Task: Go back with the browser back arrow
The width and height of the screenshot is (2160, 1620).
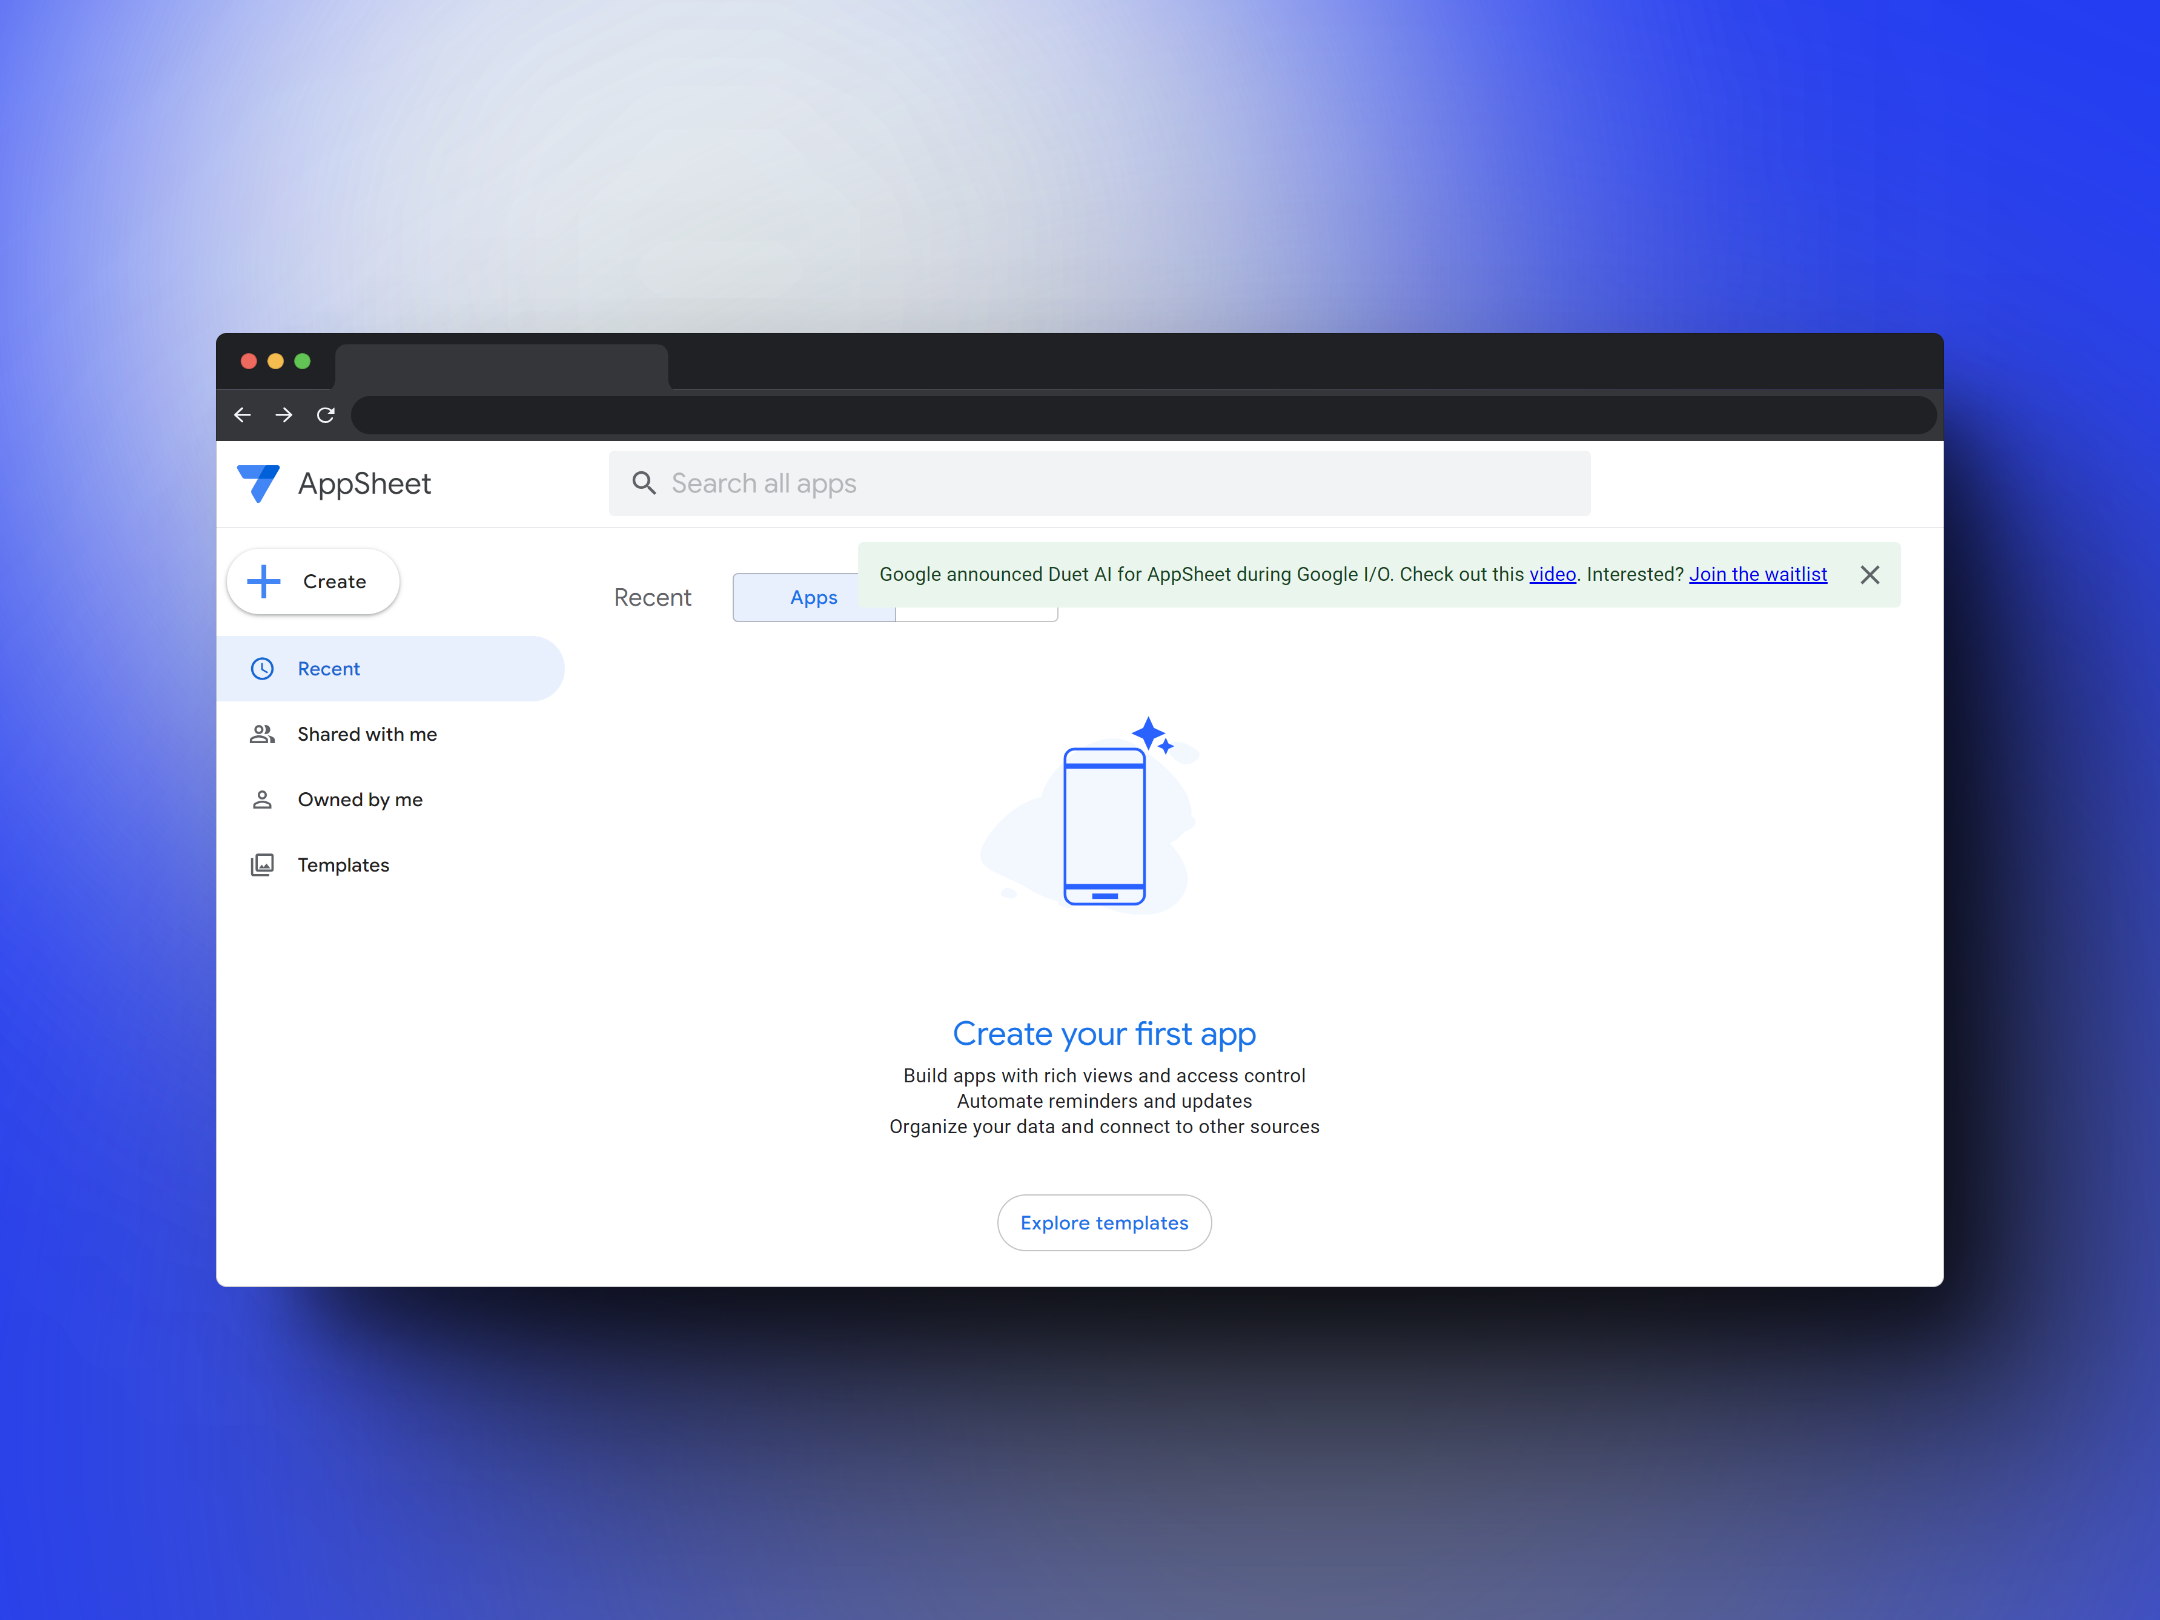Action: click(242, 415)
